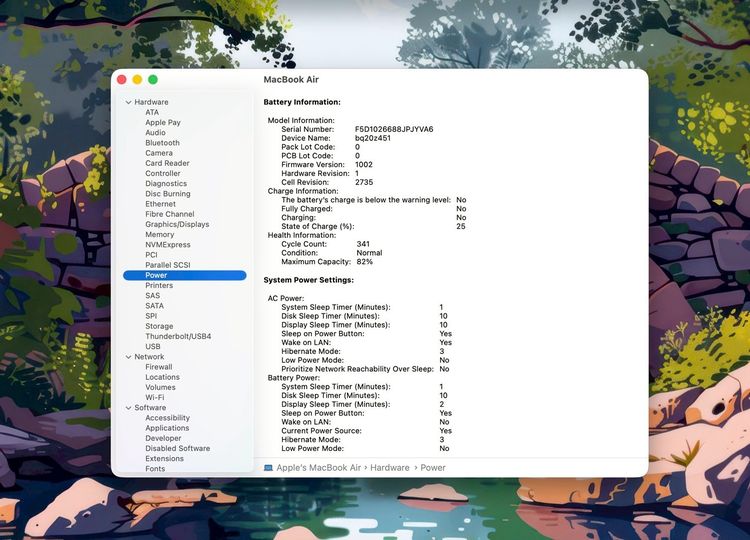Open Applications under Software
This screenshot has width=750, height=540.
click(167, 428)
